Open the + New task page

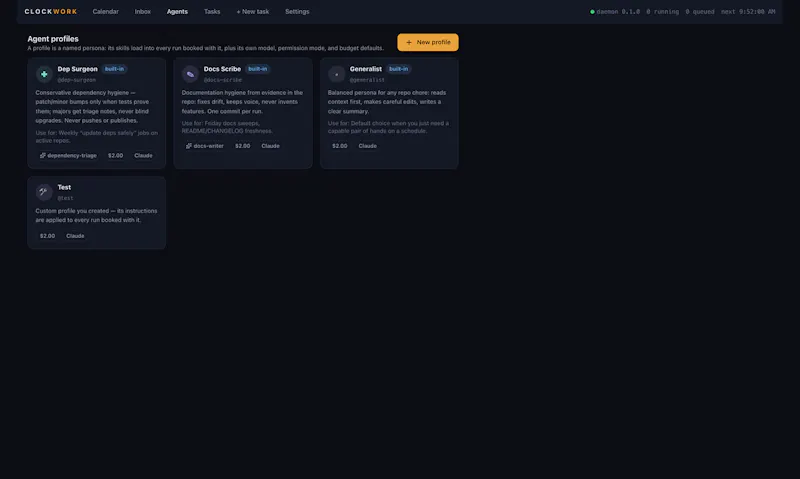[x=253, y=11]
